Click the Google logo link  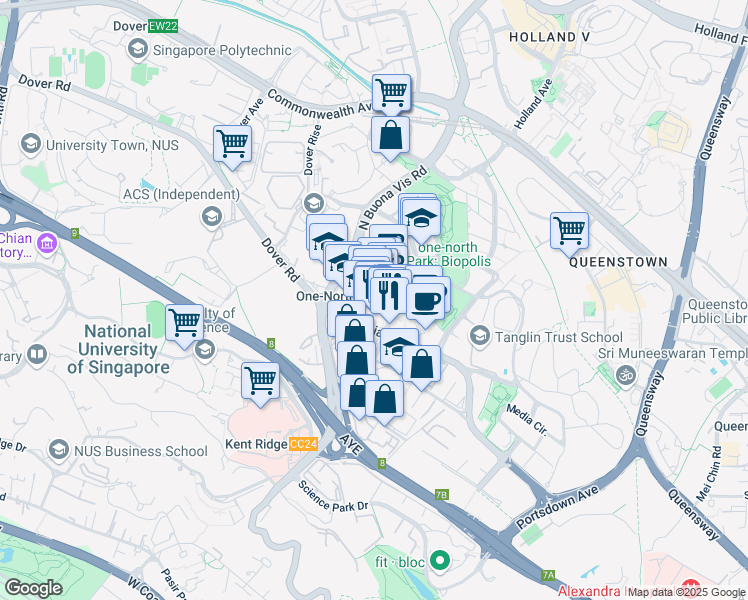[33, 588]
